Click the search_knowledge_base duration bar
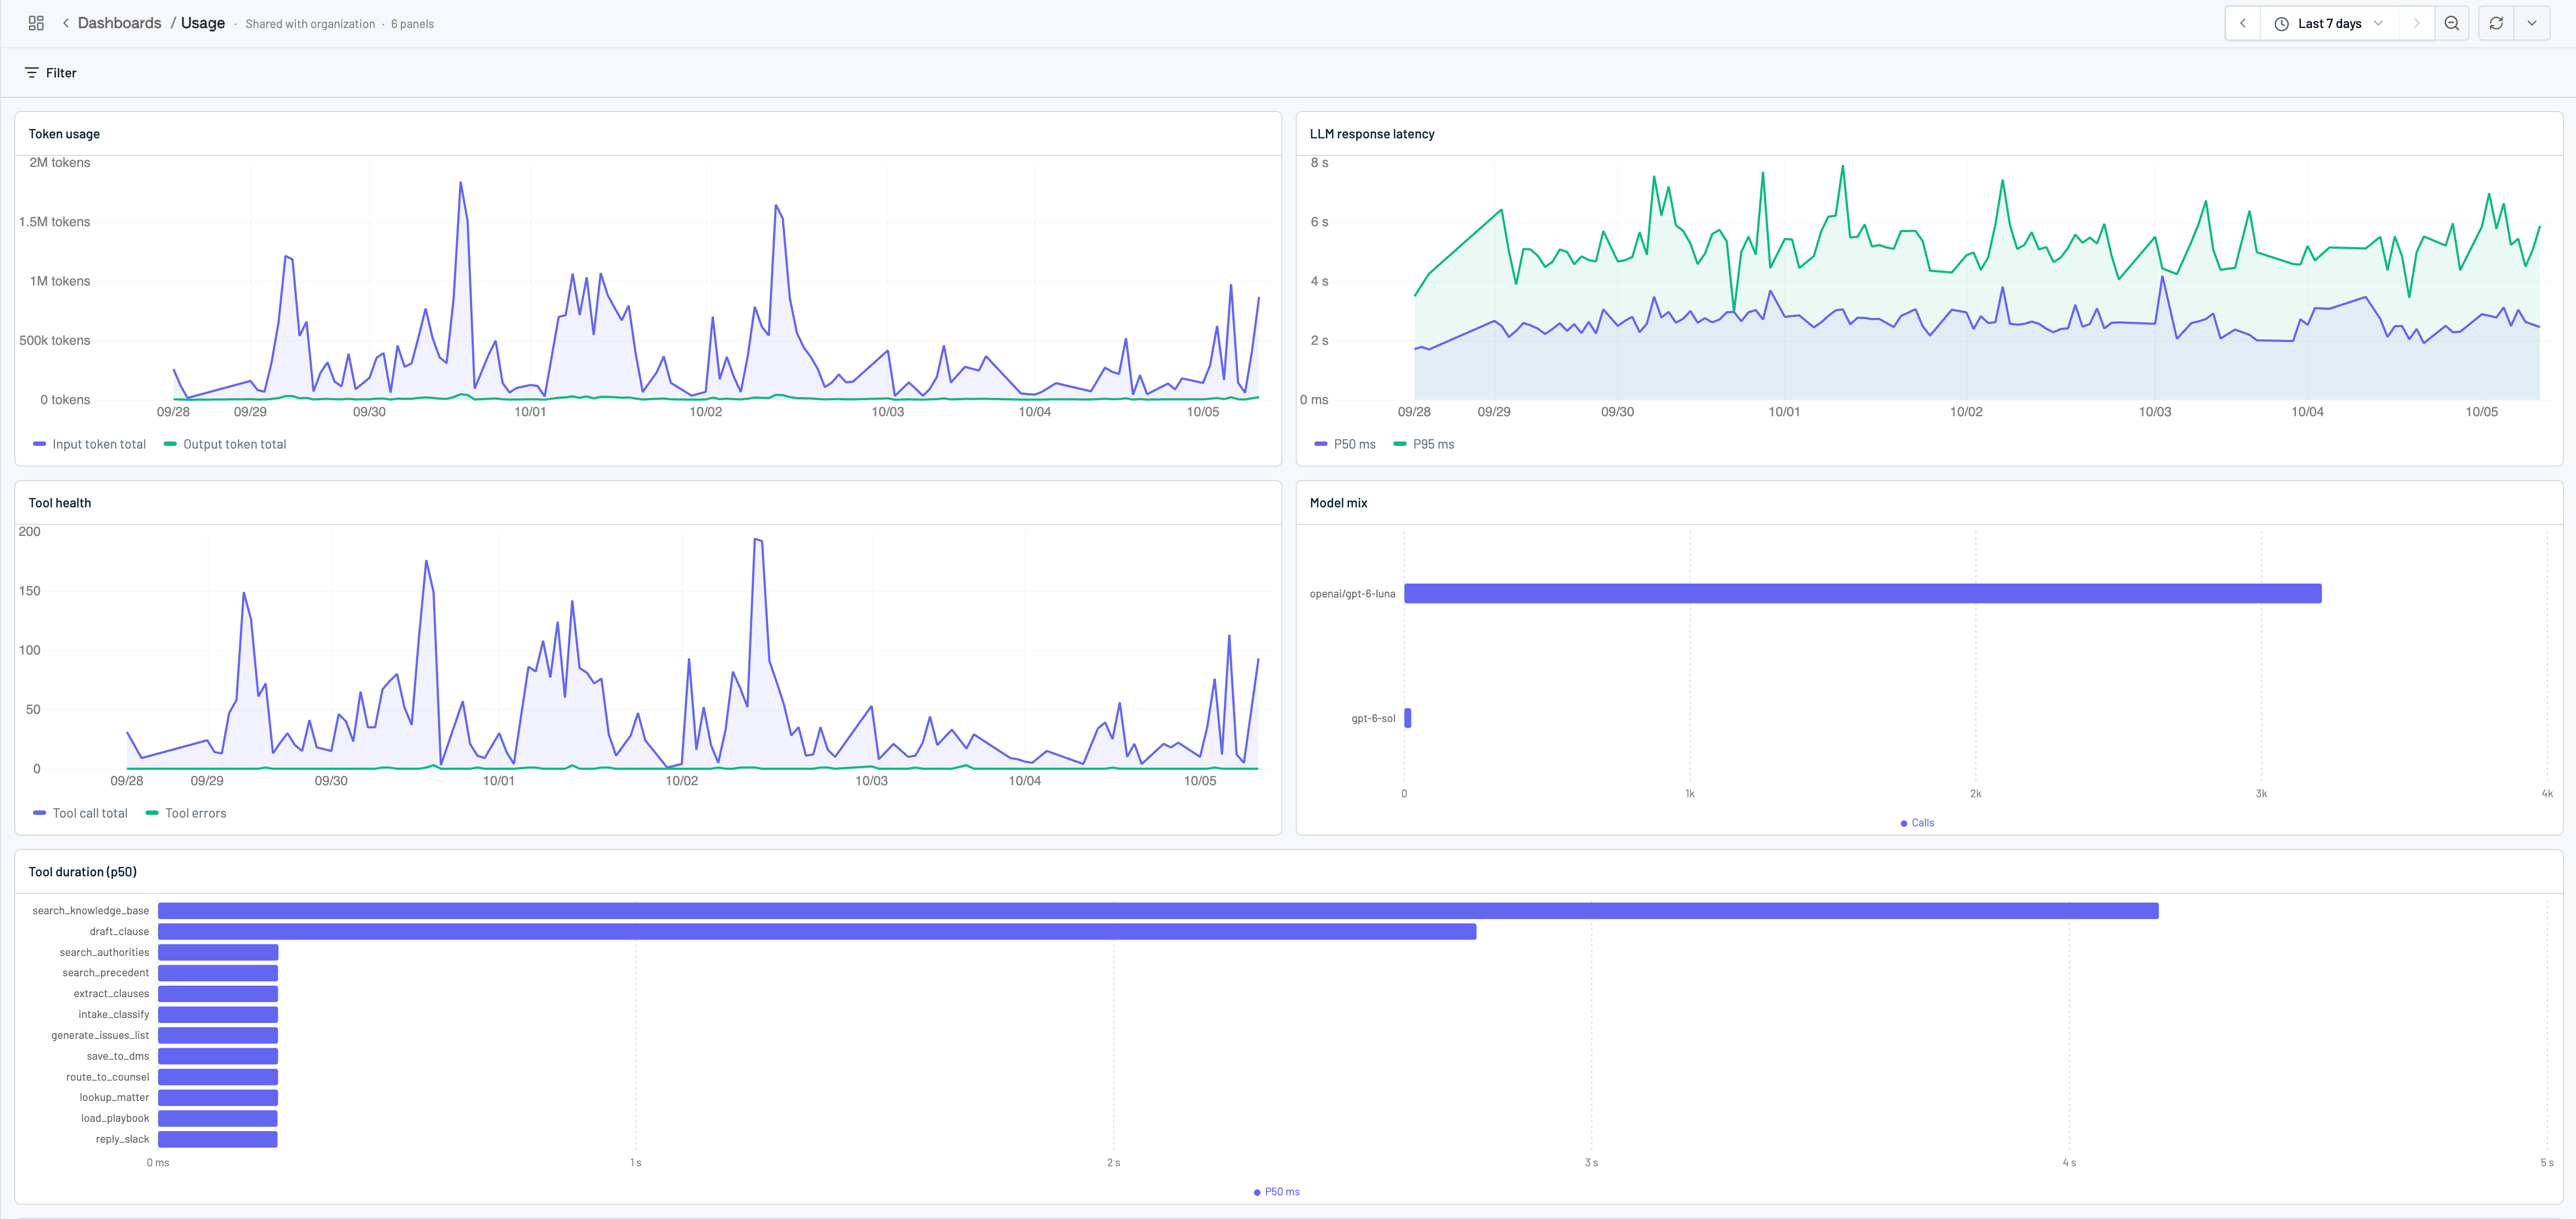The image size is (2576, 1219). click(1158, 911)
